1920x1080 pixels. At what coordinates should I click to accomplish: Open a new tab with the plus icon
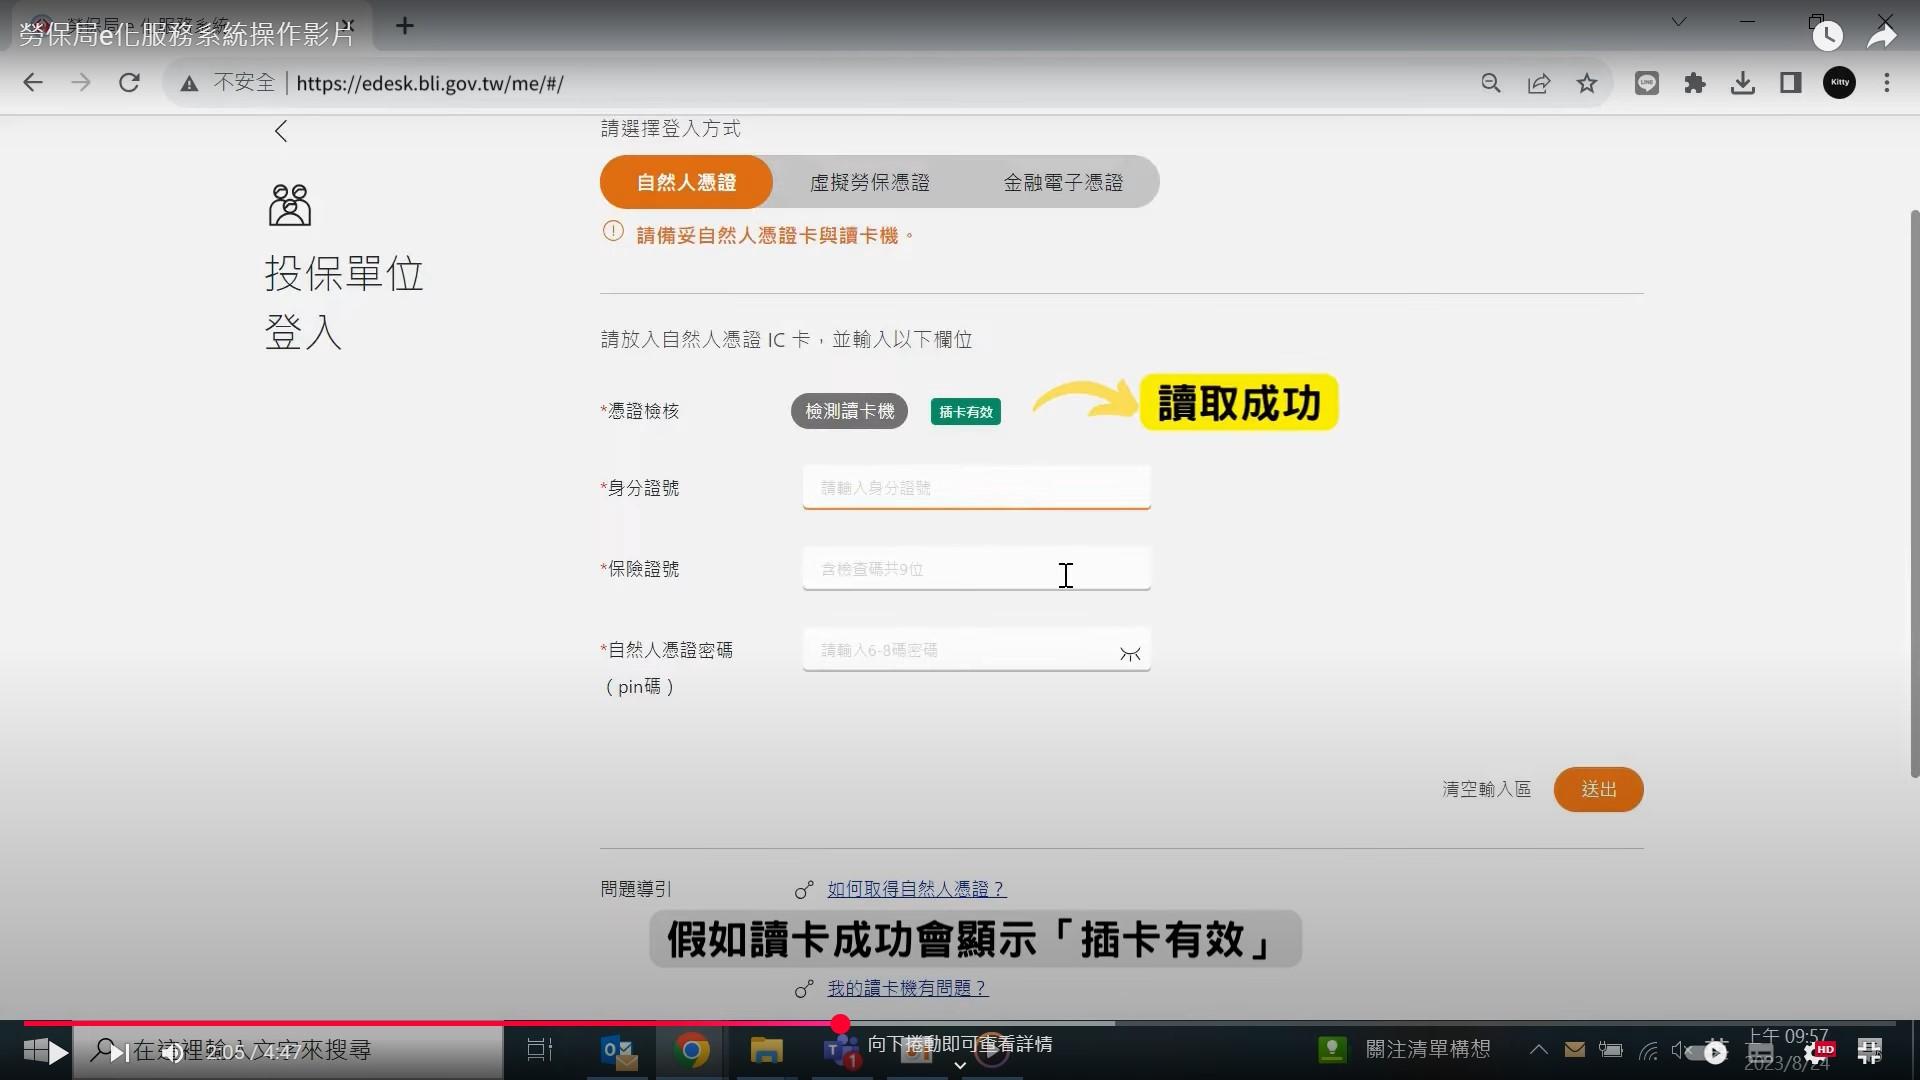pyautogui.click(x=405, y=26)
